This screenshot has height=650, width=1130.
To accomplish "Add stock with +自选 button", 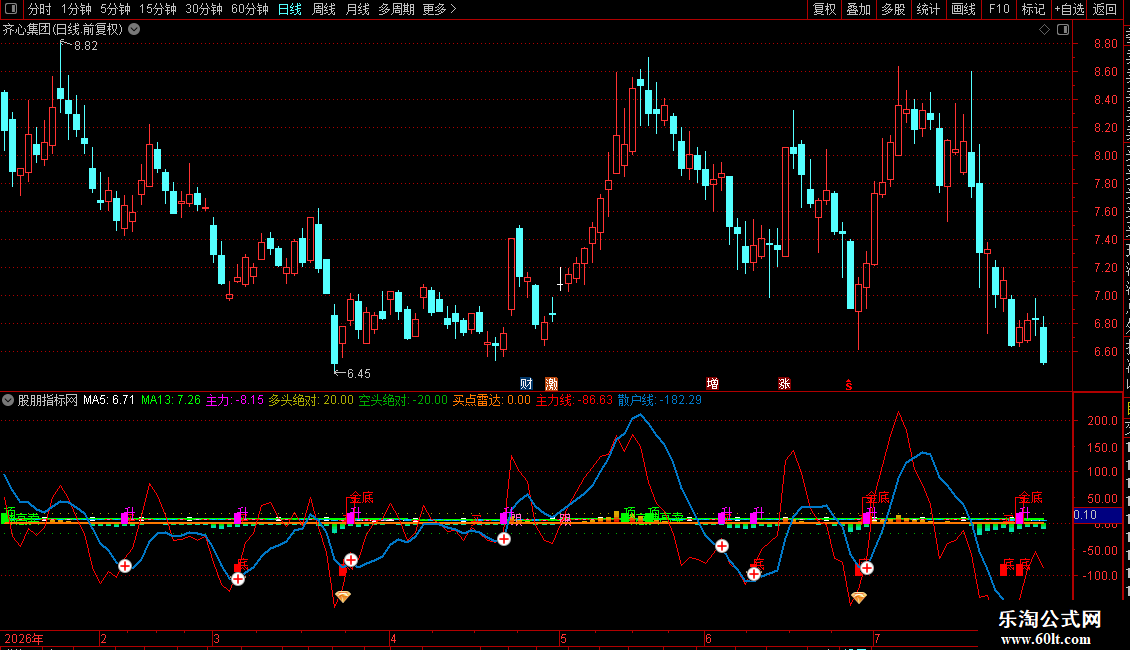I will pos(1069,9).
